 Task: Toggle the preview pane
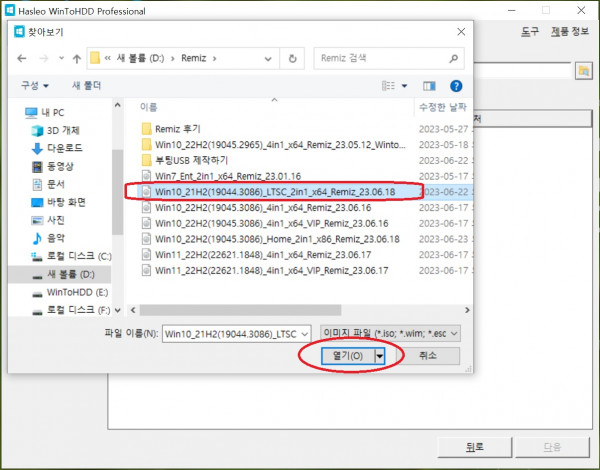point(429,86)
